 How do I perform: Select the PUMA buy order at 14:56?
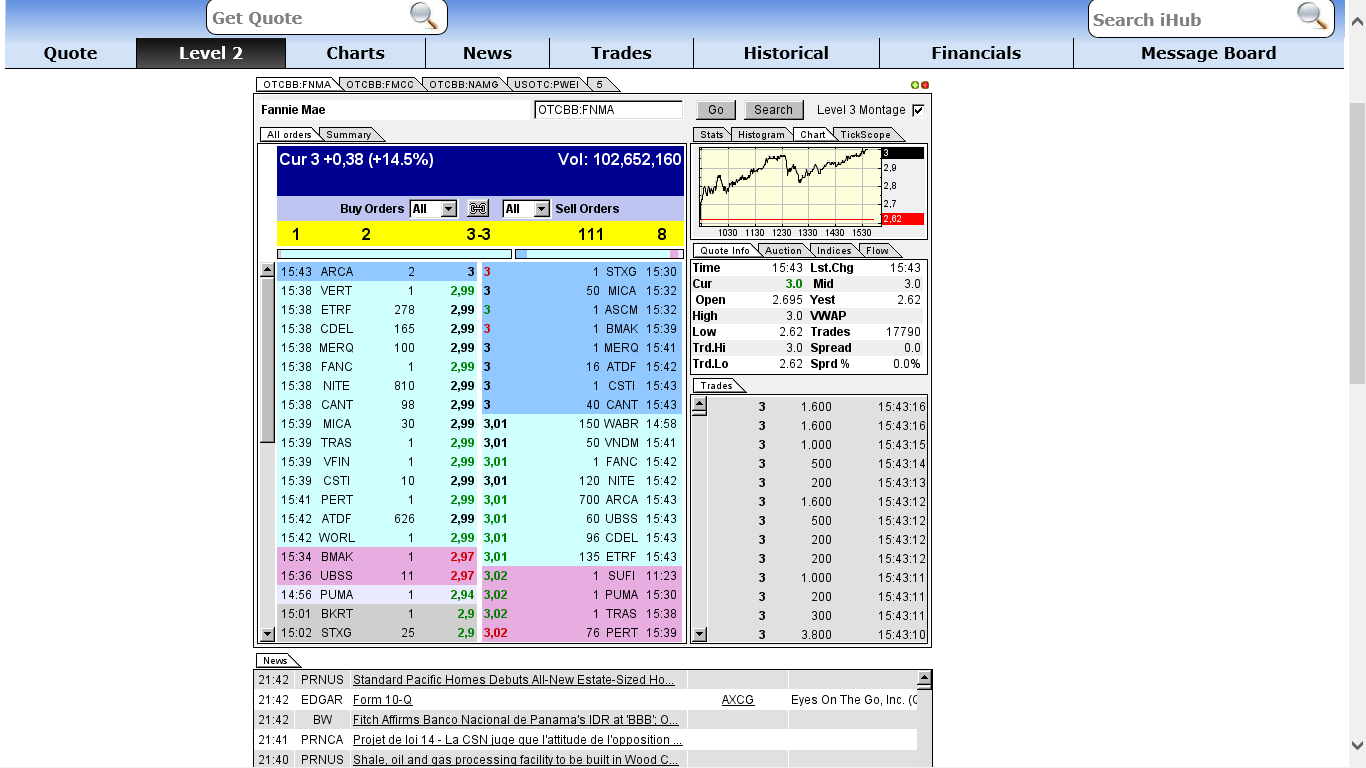pyautogui.click(x=378, y=595)
